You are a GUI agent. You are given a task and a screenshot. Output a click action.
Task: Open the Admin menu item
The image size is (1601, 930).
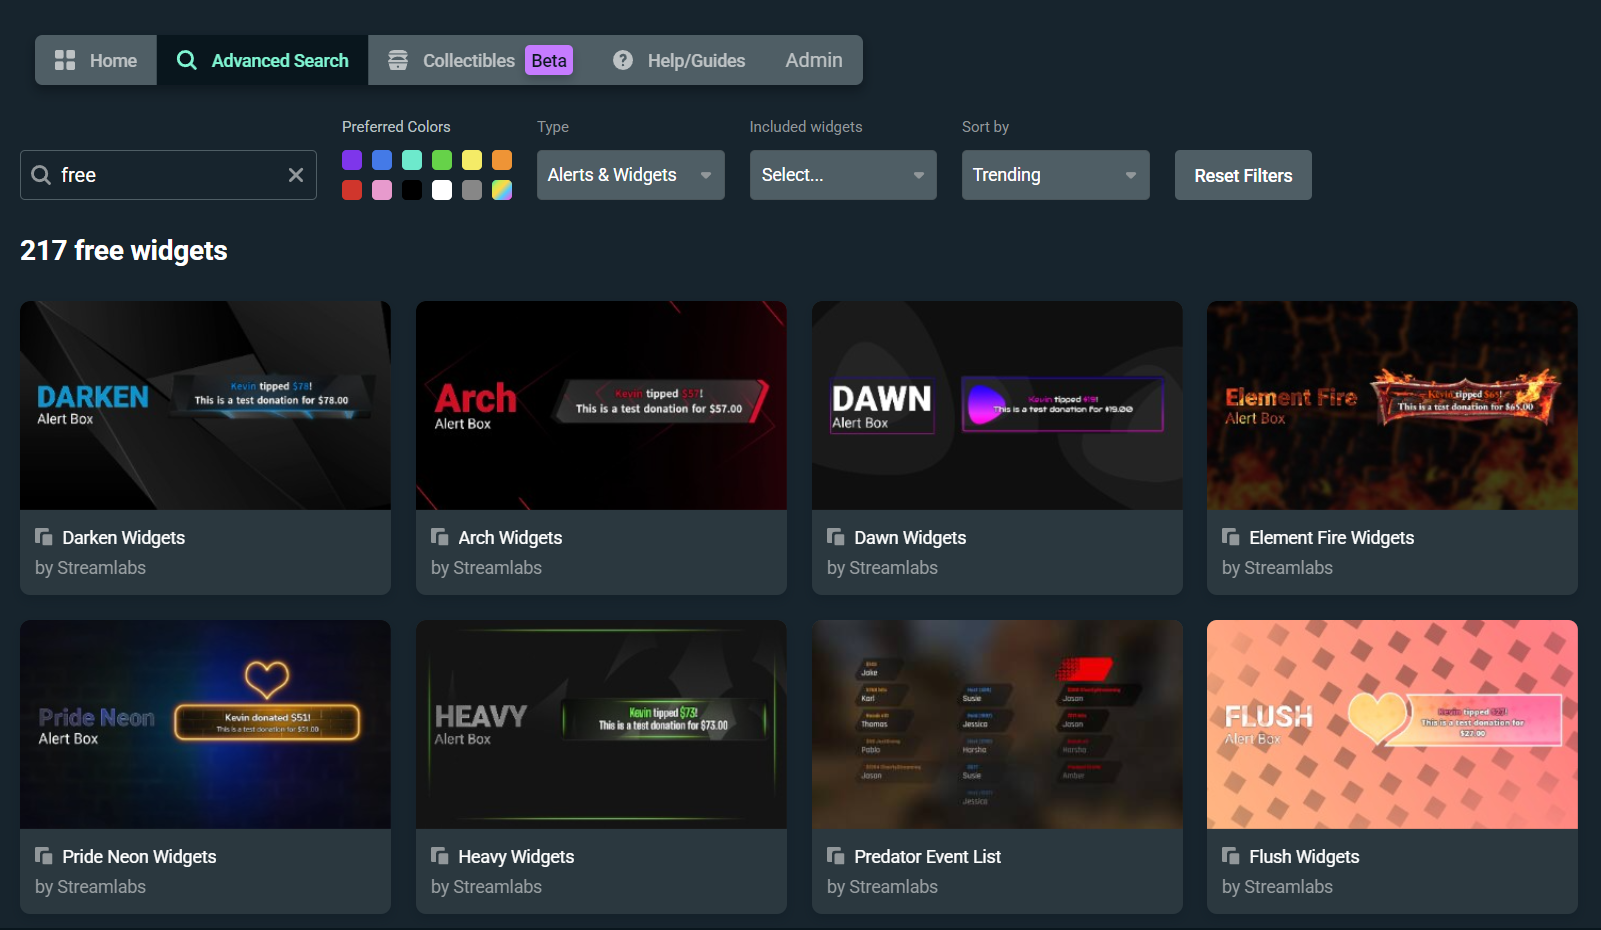(x=813, y=60)
